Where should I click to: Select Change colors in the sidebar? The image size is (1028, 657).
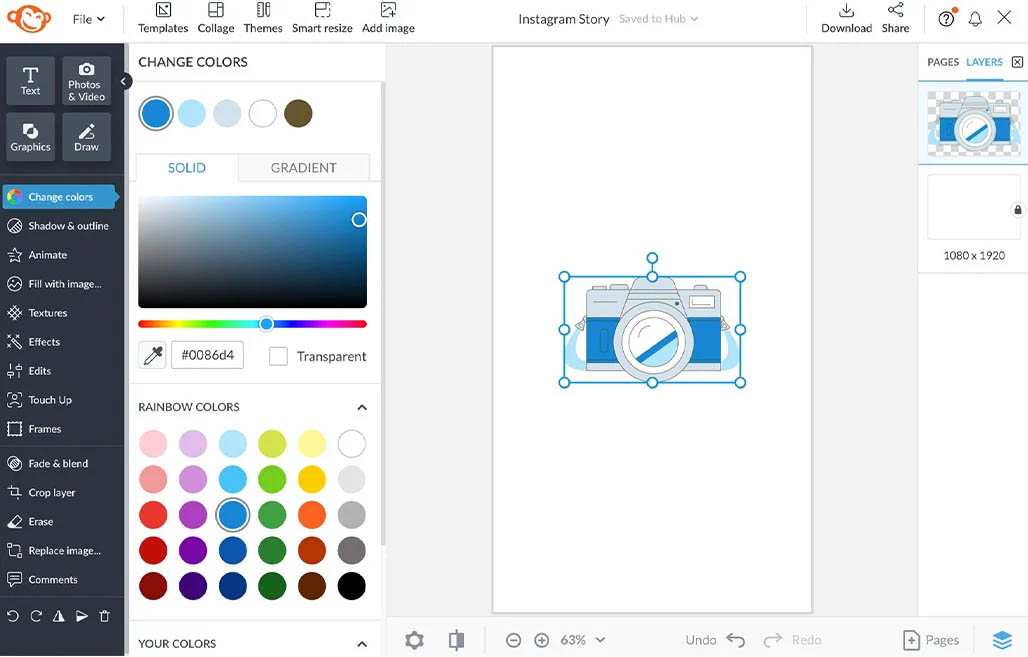[60, 197]
